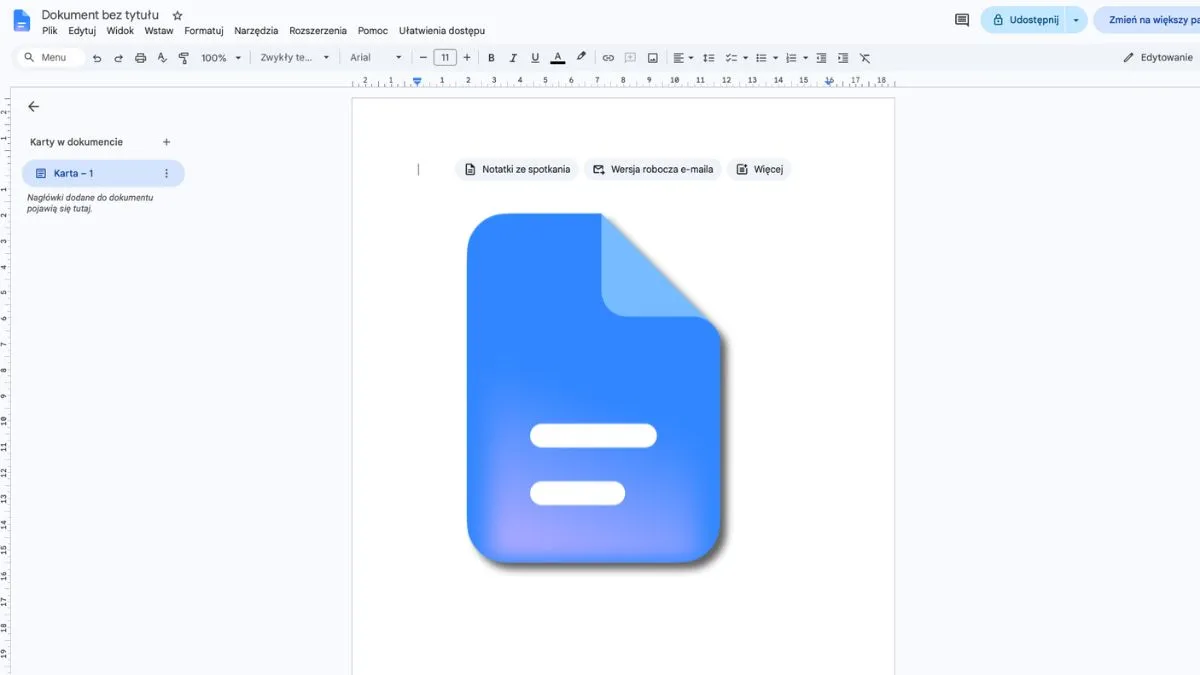This screenshot has height=675, width=1200.
Task: Open the text alignment dropdown
Action: [683, 58]
